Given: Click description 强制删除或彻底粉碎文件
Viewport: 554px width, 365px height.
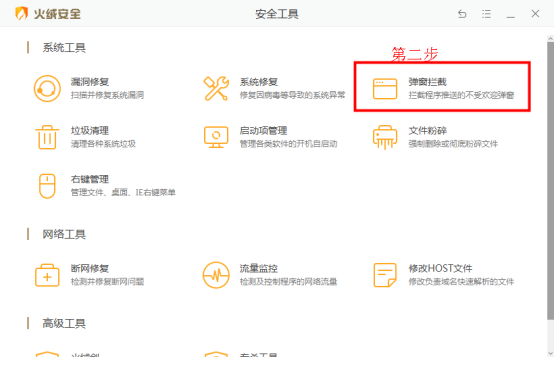Looking at the screenshot, I should tap(453, 144).
